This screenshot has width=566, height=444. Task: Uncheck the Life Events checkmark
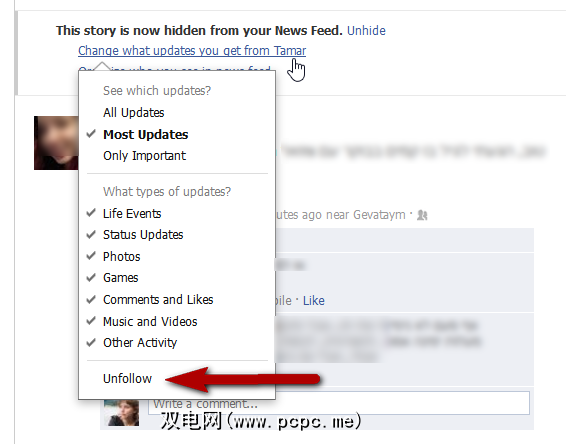pos(91,213)
